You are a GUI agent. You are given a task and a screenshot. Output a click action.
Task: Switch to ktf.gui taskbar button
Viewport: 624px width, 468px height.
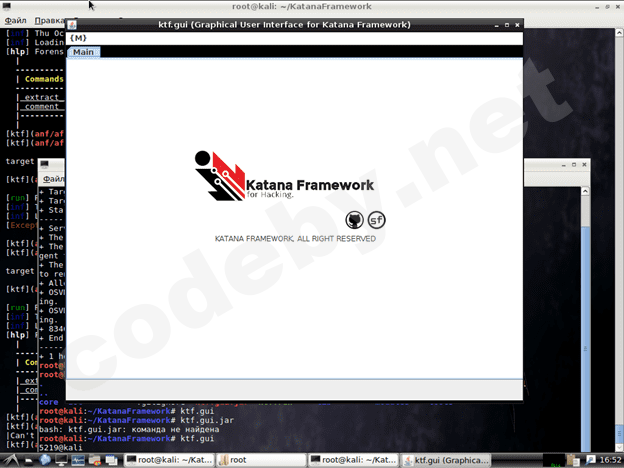tap(445, 460)
